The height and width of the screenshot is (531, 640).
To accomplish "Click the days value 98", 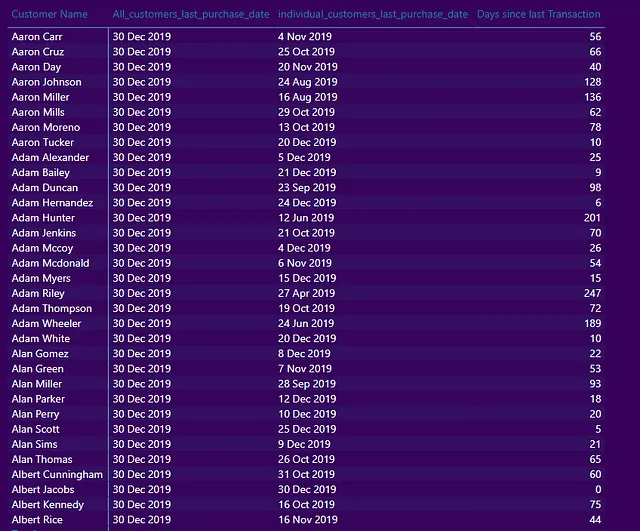I will point(595,188).
